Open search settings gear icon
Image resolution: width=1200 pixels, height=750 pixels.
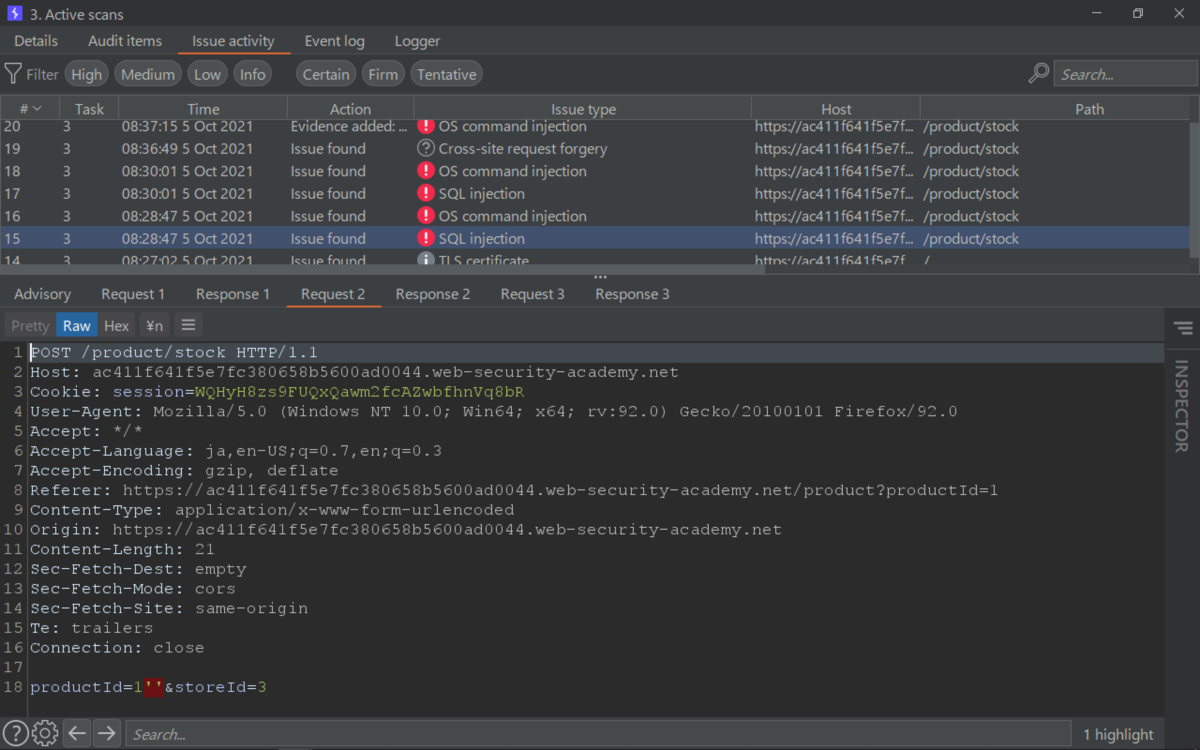pyautogui.click(x=45, y=733)
